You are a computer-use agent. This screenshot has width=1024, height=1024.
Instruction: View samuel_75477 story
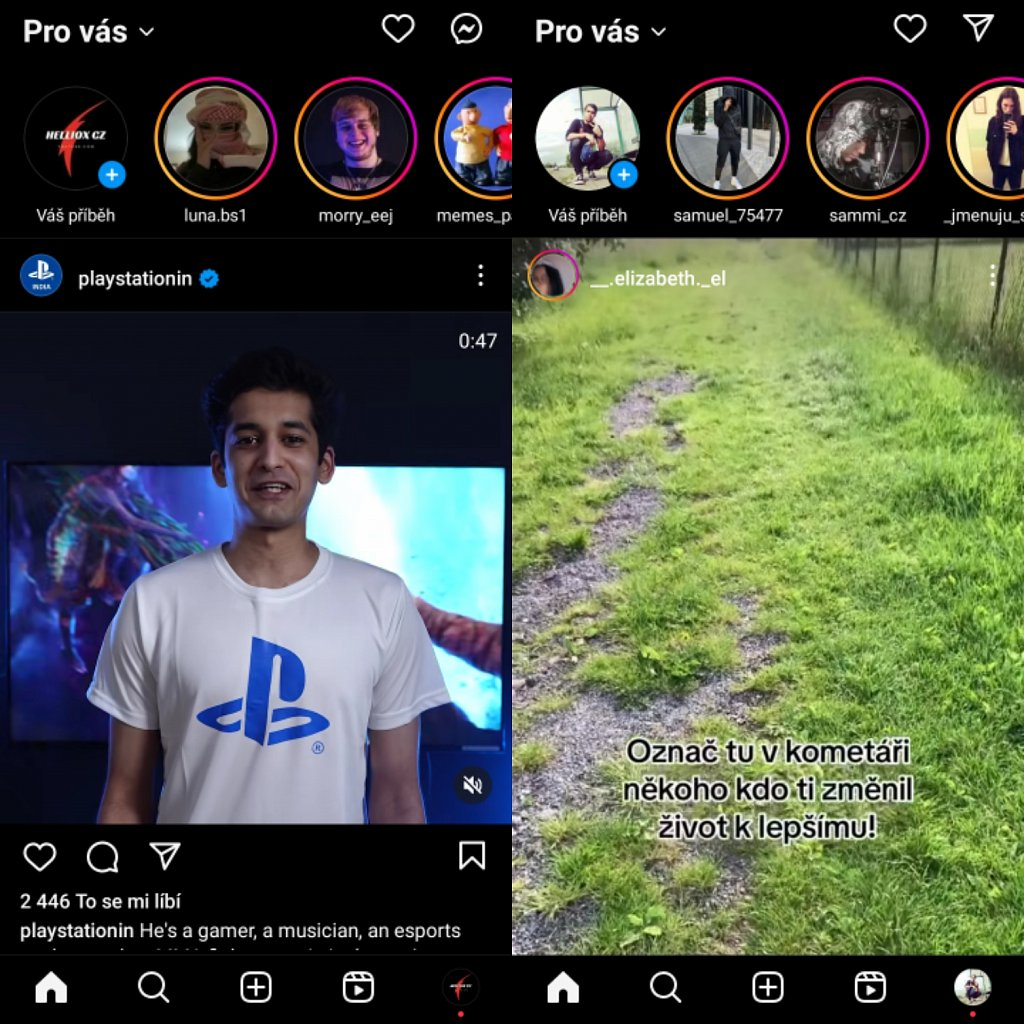[x=728, y=138]
